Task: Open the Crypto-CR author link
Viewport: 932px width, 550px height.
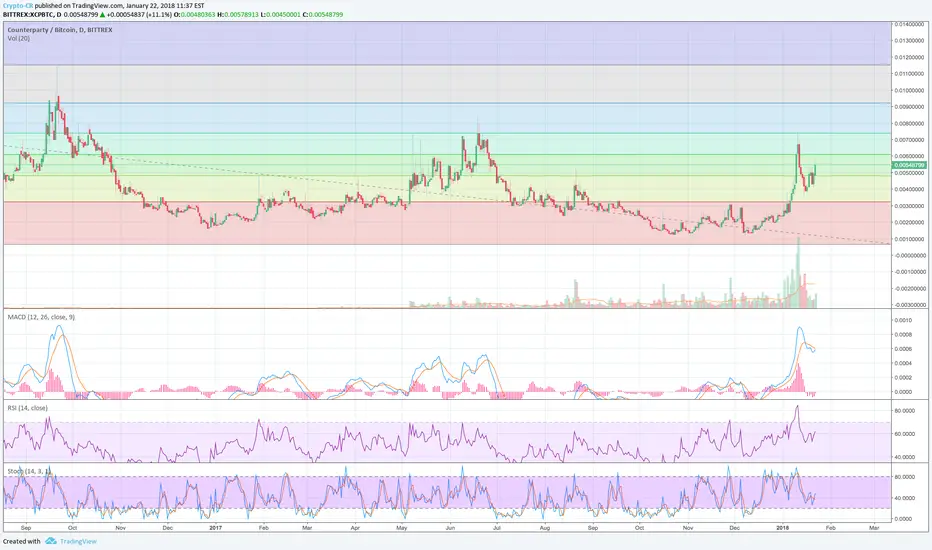Action: [x=17, y=5]
